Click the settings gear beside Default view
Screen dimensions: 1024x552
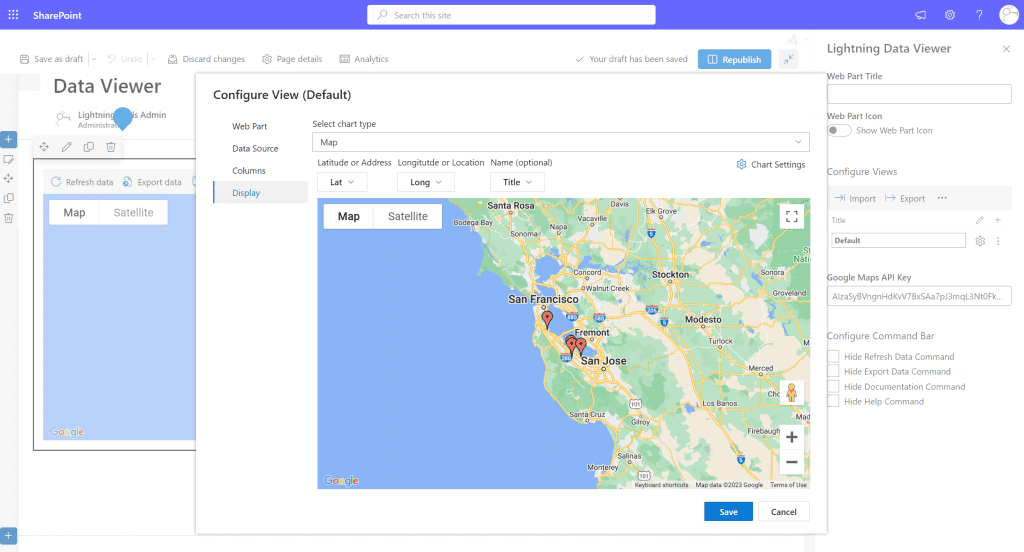[980, 241]
